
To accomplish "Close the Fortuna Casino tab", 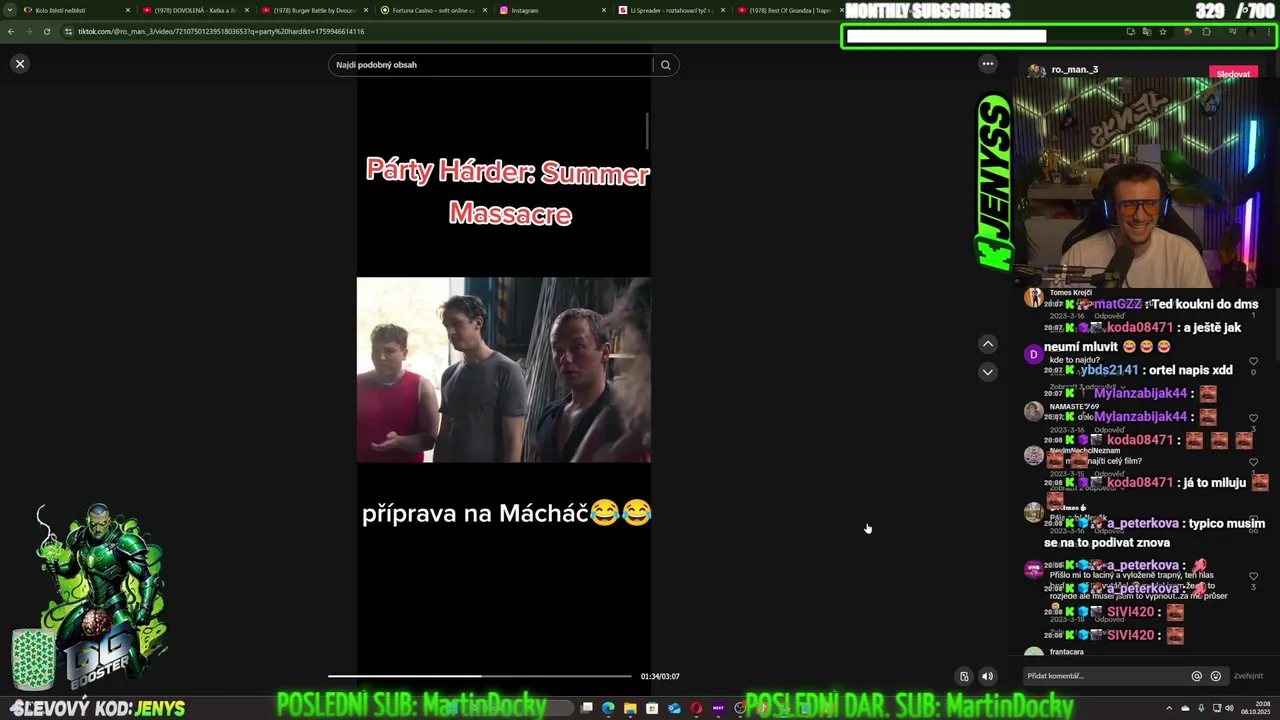I will click(x=485, y=10).
